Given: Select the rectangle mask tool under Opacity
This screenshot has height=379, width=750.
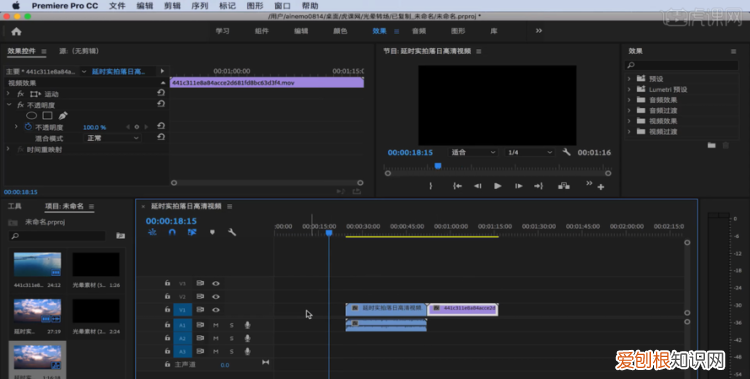Looking at the screenshot, I should coord(47,116).
